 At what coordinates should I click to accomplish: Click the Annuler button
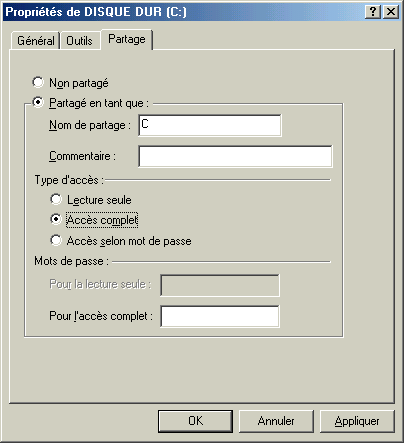pyautogui.click(x=276, y=421)
